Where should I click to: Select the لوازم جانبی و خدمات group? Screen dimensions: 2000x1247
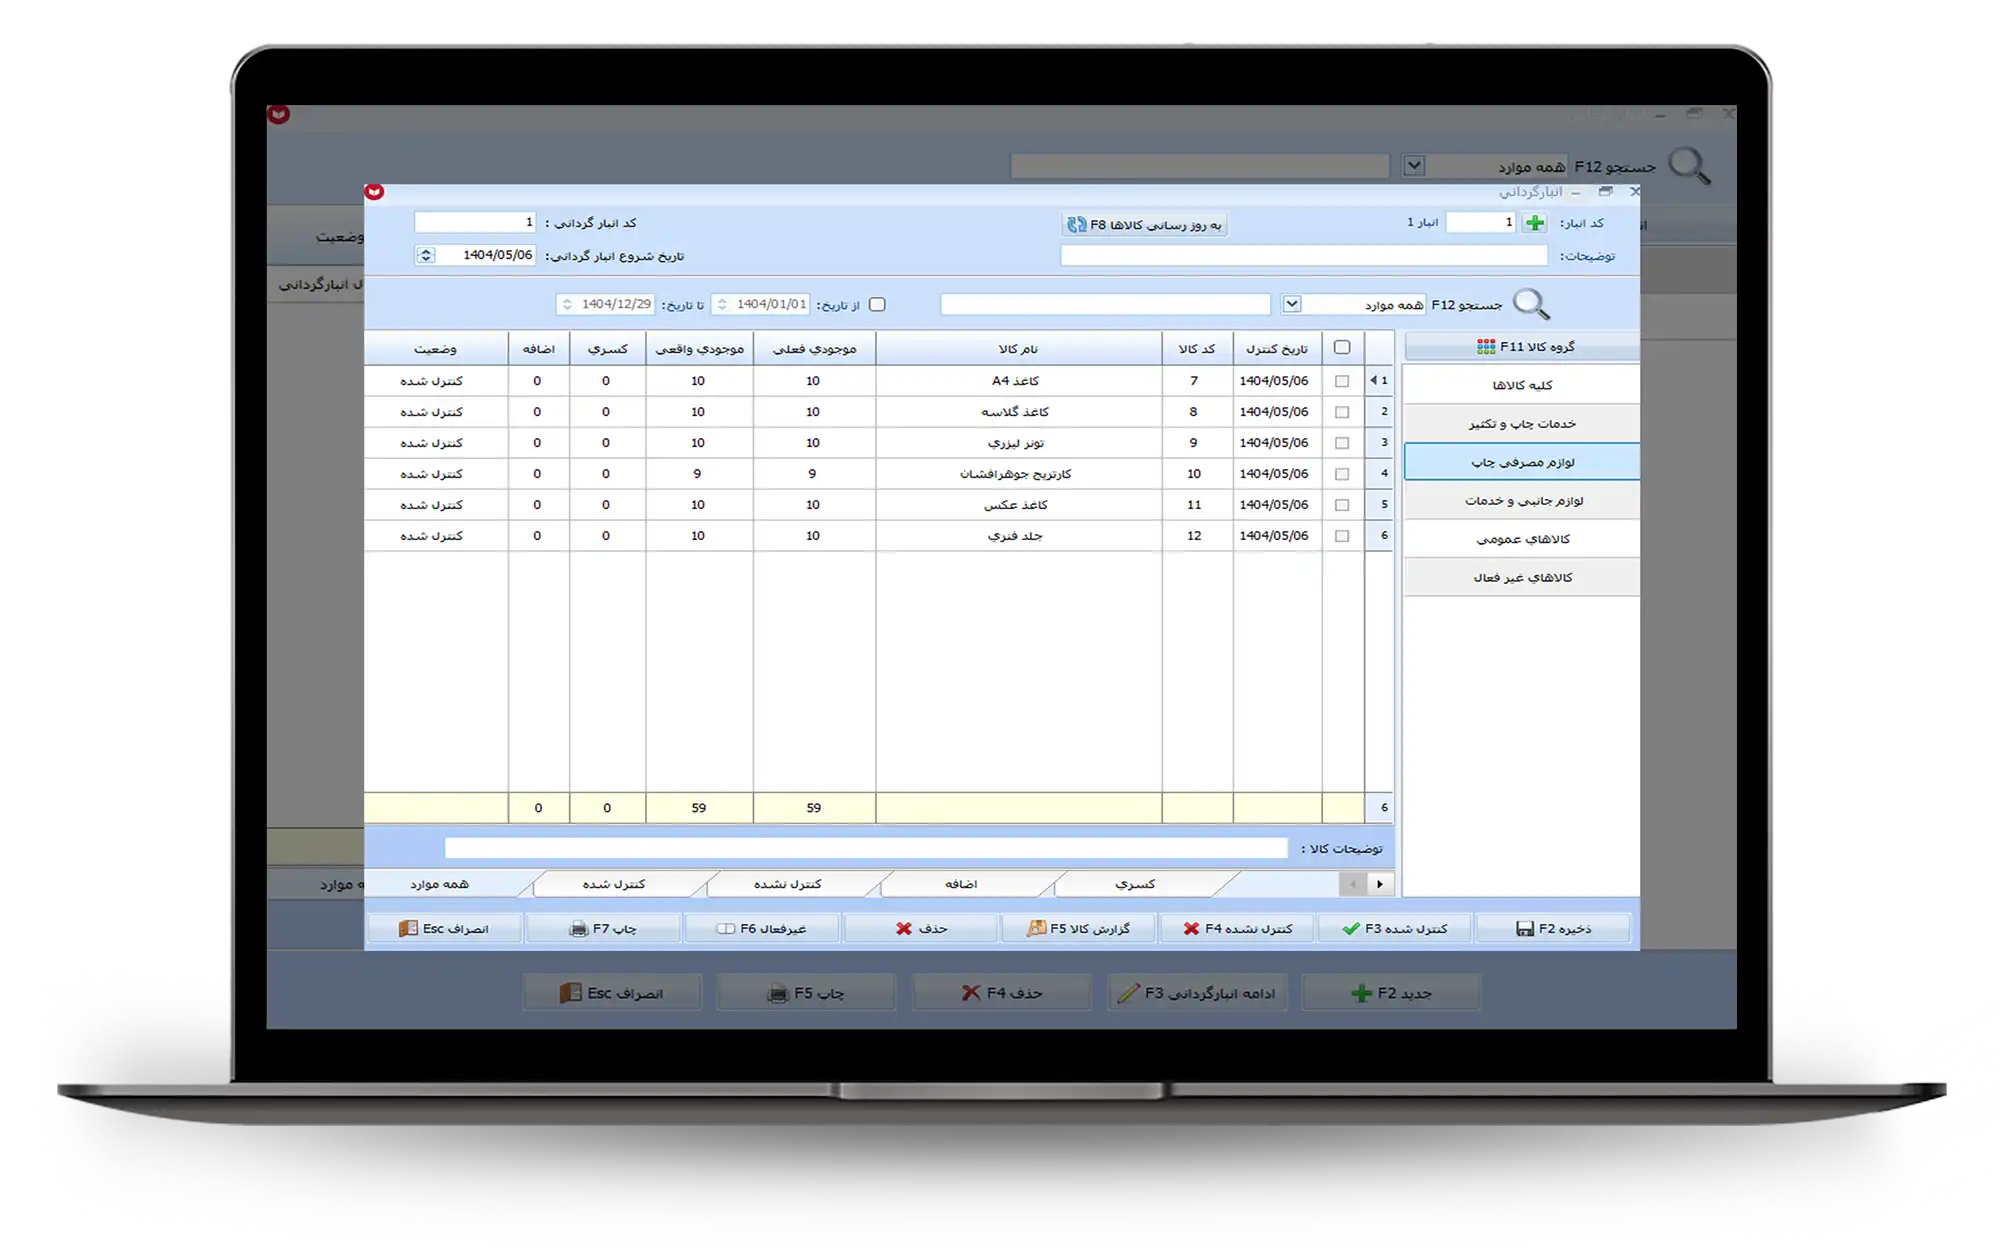(1522, 501)
